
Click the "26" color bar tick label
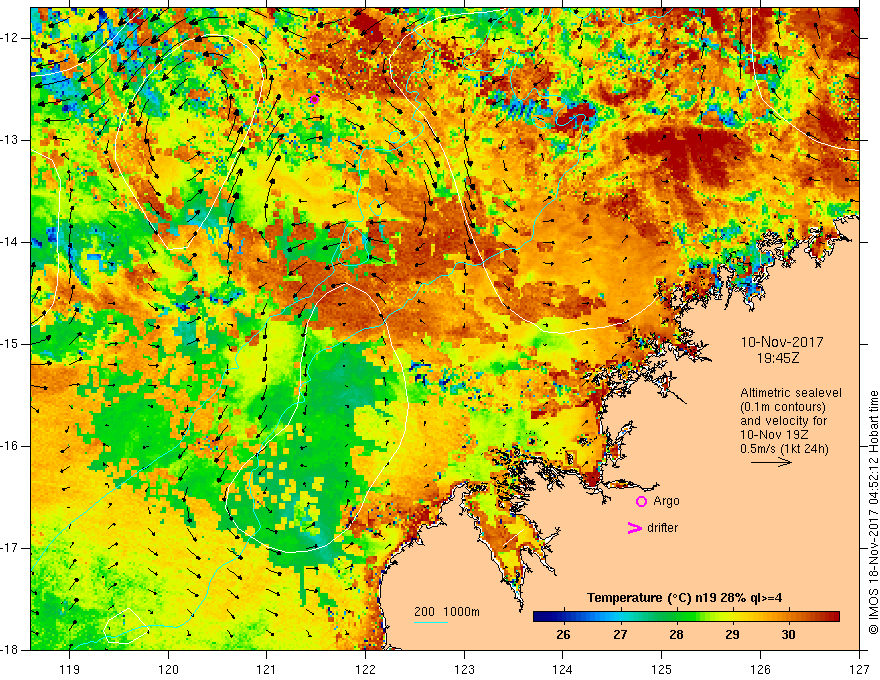click(563, 635)
